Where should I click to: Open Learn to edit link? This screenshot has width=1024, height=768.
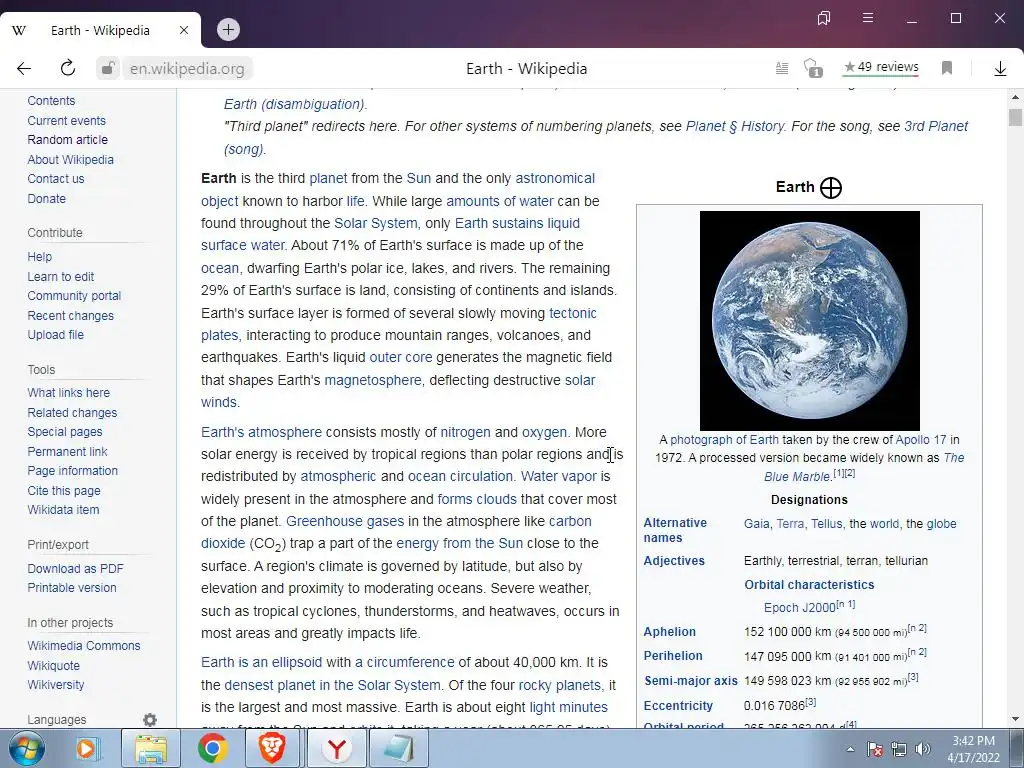pos(61,277)
